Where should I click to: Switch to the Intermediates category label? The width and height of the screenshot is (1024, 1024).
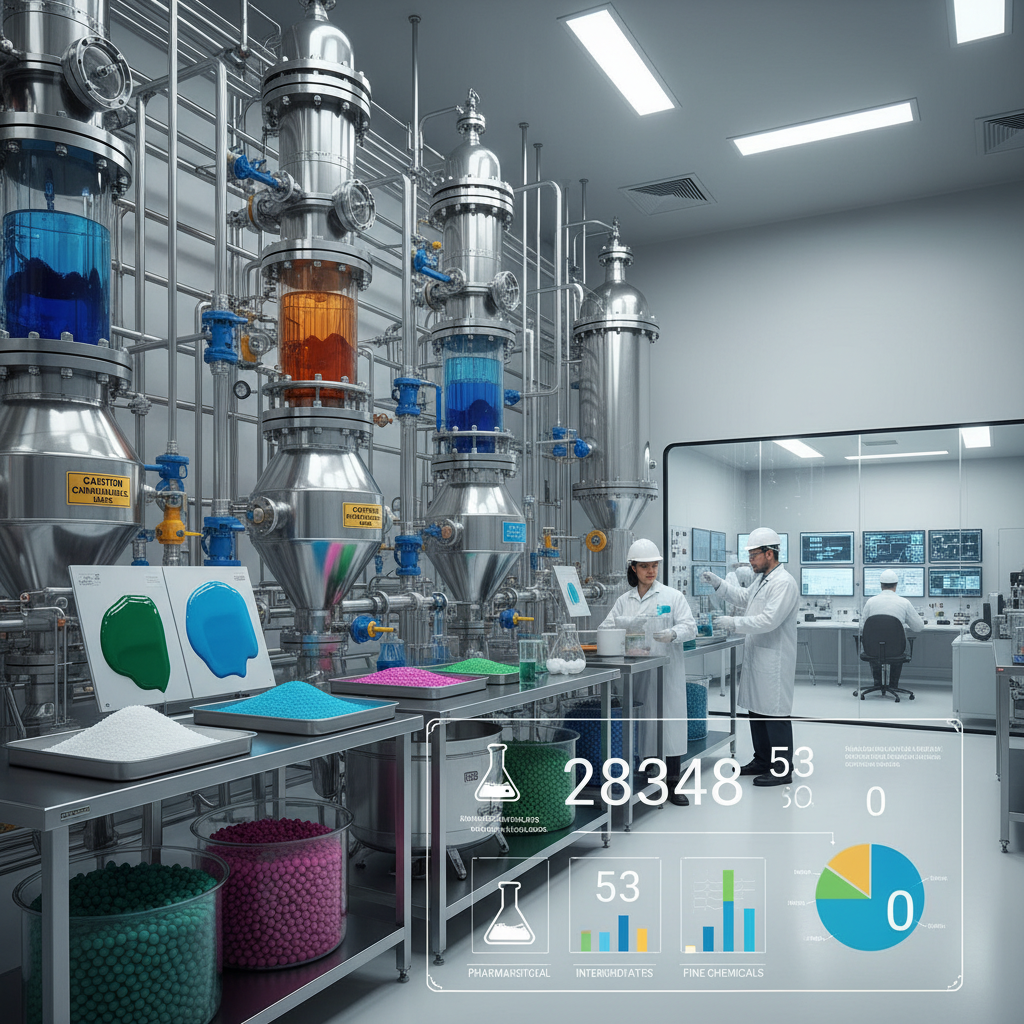(x=614, y=972)
